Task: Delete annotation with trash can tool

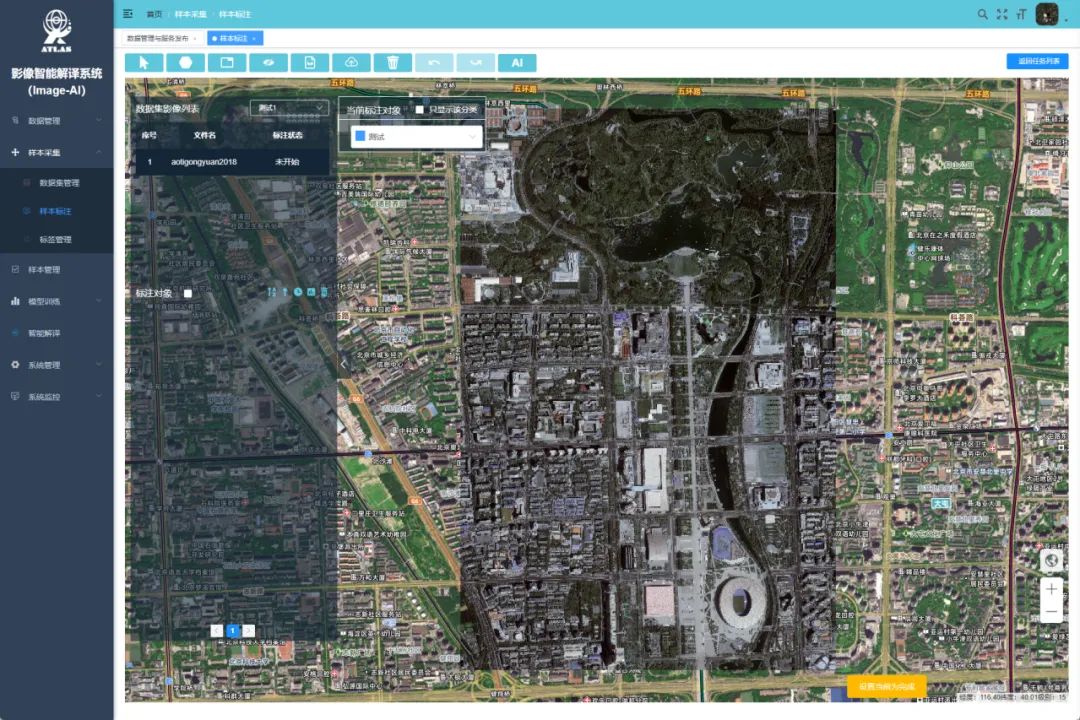Action: tap(392, 62)
